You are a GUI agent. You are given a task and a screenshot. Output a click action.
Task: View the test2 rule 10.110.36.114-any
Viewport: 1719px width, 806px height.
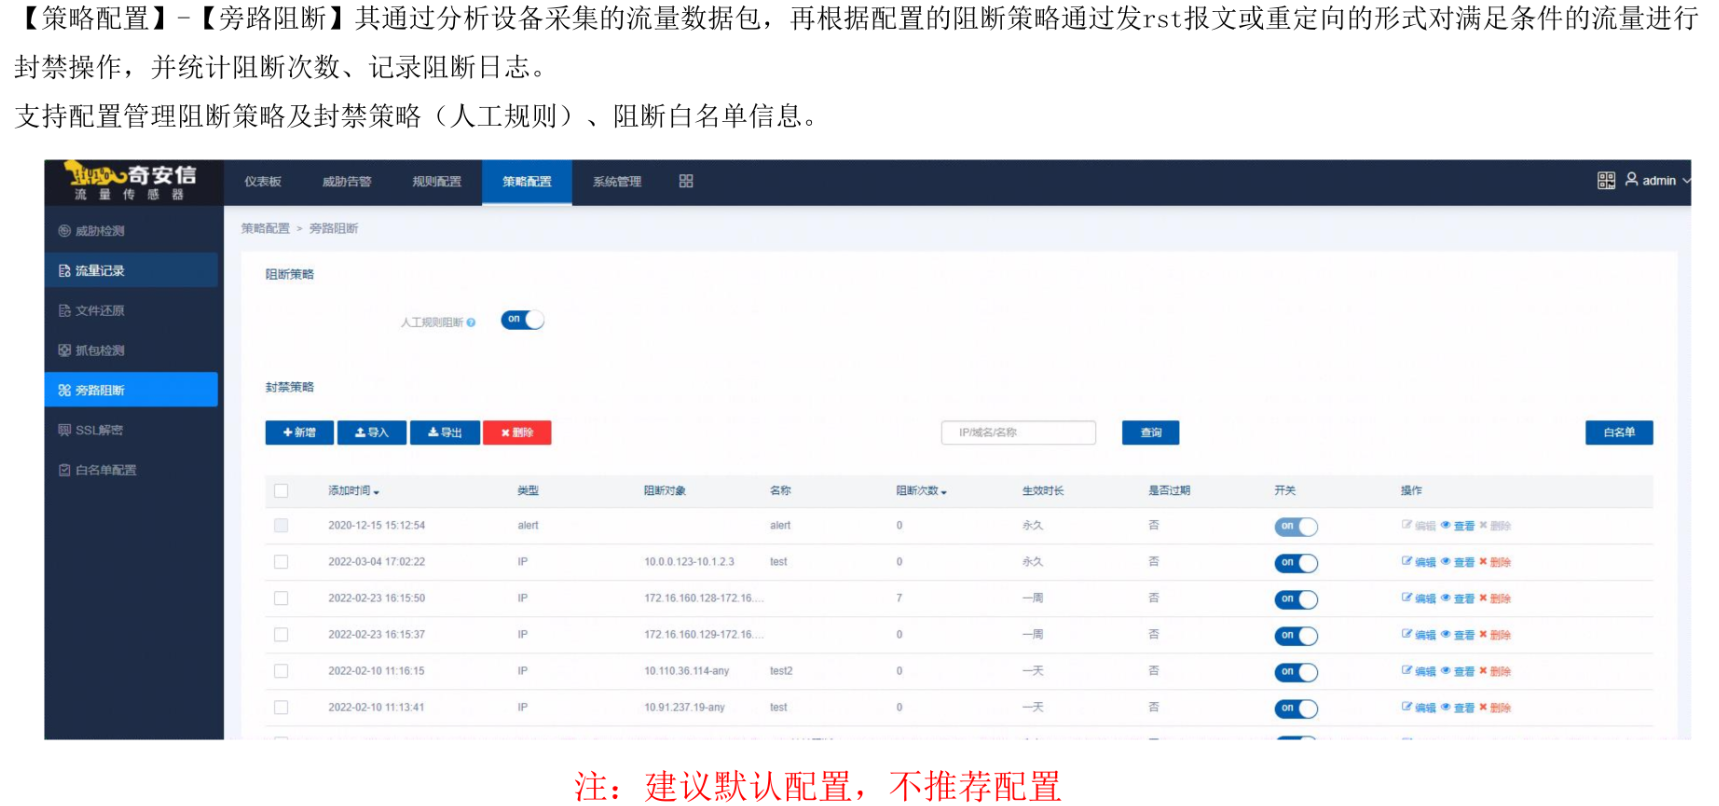[x=1458, y=671]
